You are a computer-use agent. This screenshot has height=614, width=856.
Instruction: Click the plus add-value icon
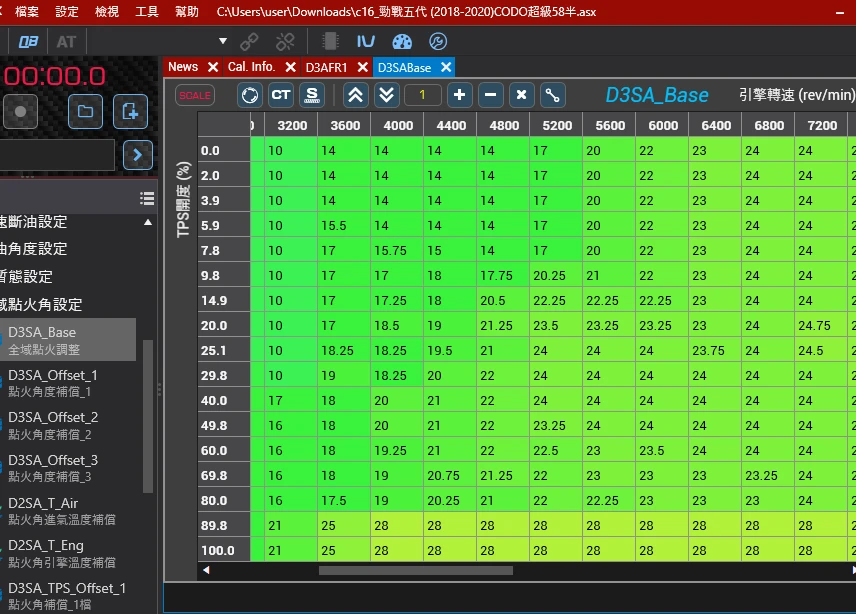(459, 95)
